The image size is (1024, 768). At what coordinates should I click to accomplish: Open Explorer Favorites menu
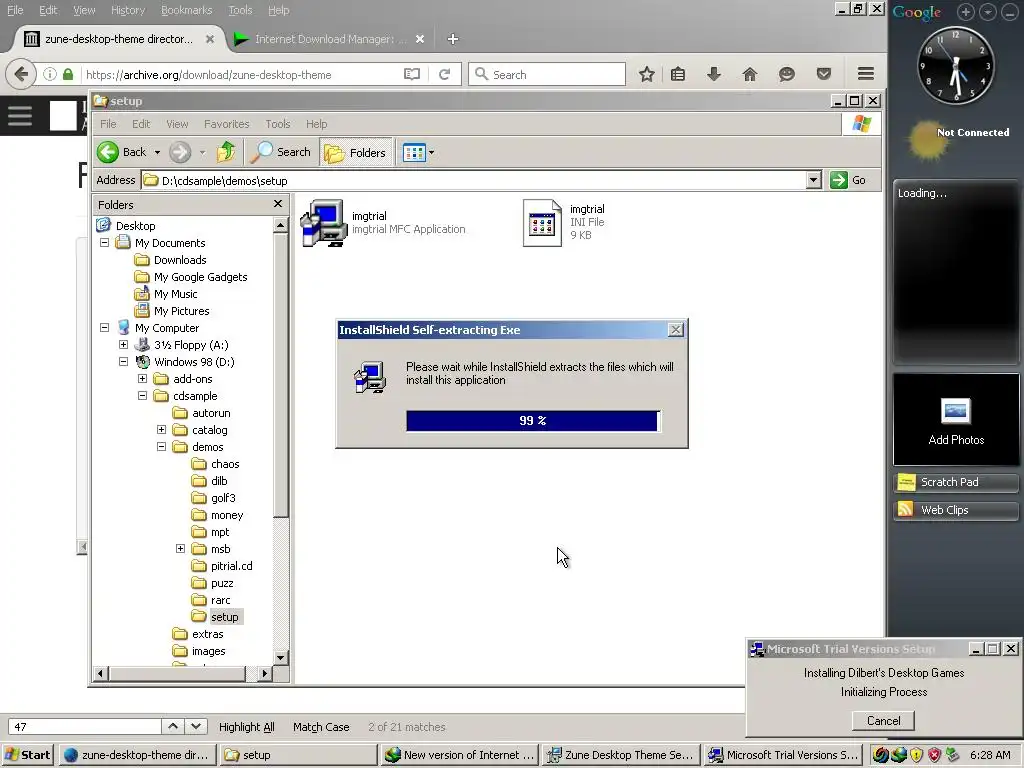[x=227, y=124]
